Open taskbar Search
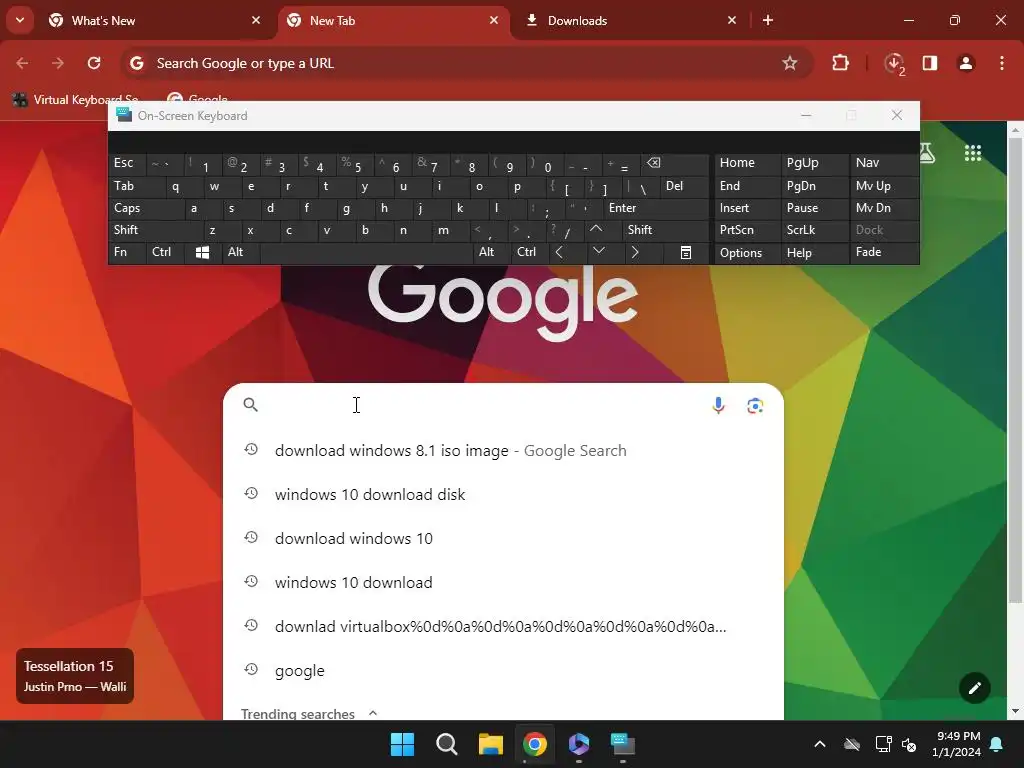The width and height of the screenshot is (1024, 768). [447, 744]
